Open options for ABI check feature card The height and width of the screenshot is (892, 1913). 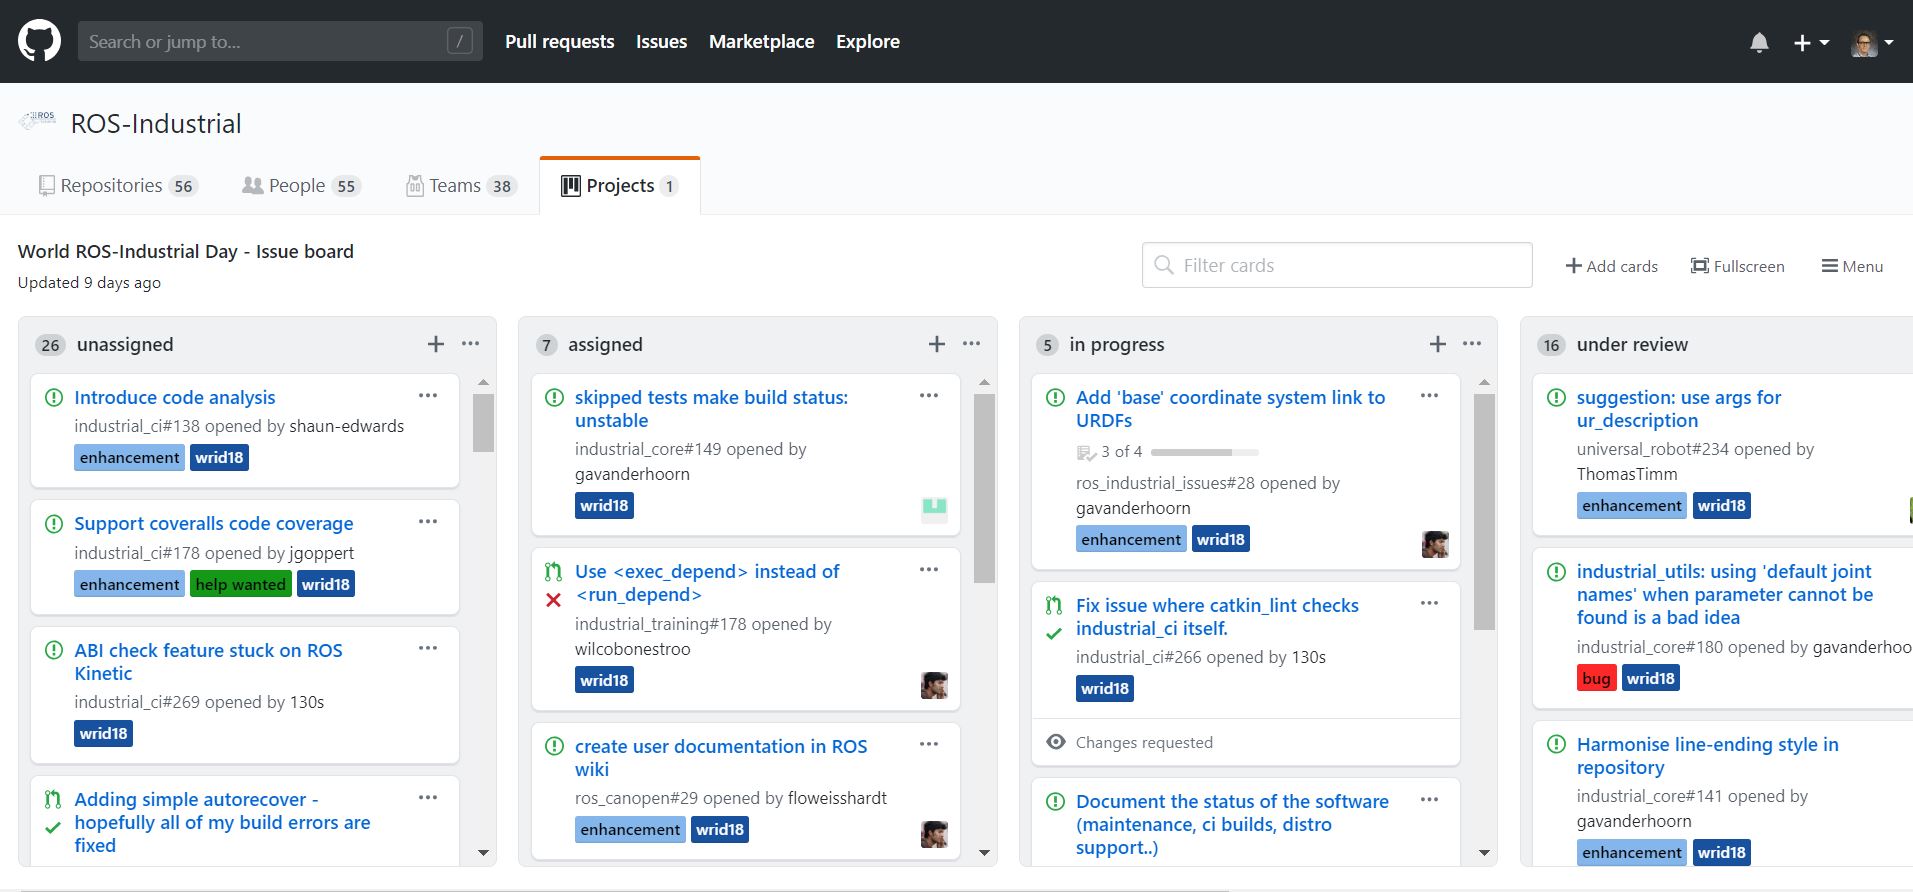[x=428, y=648]
